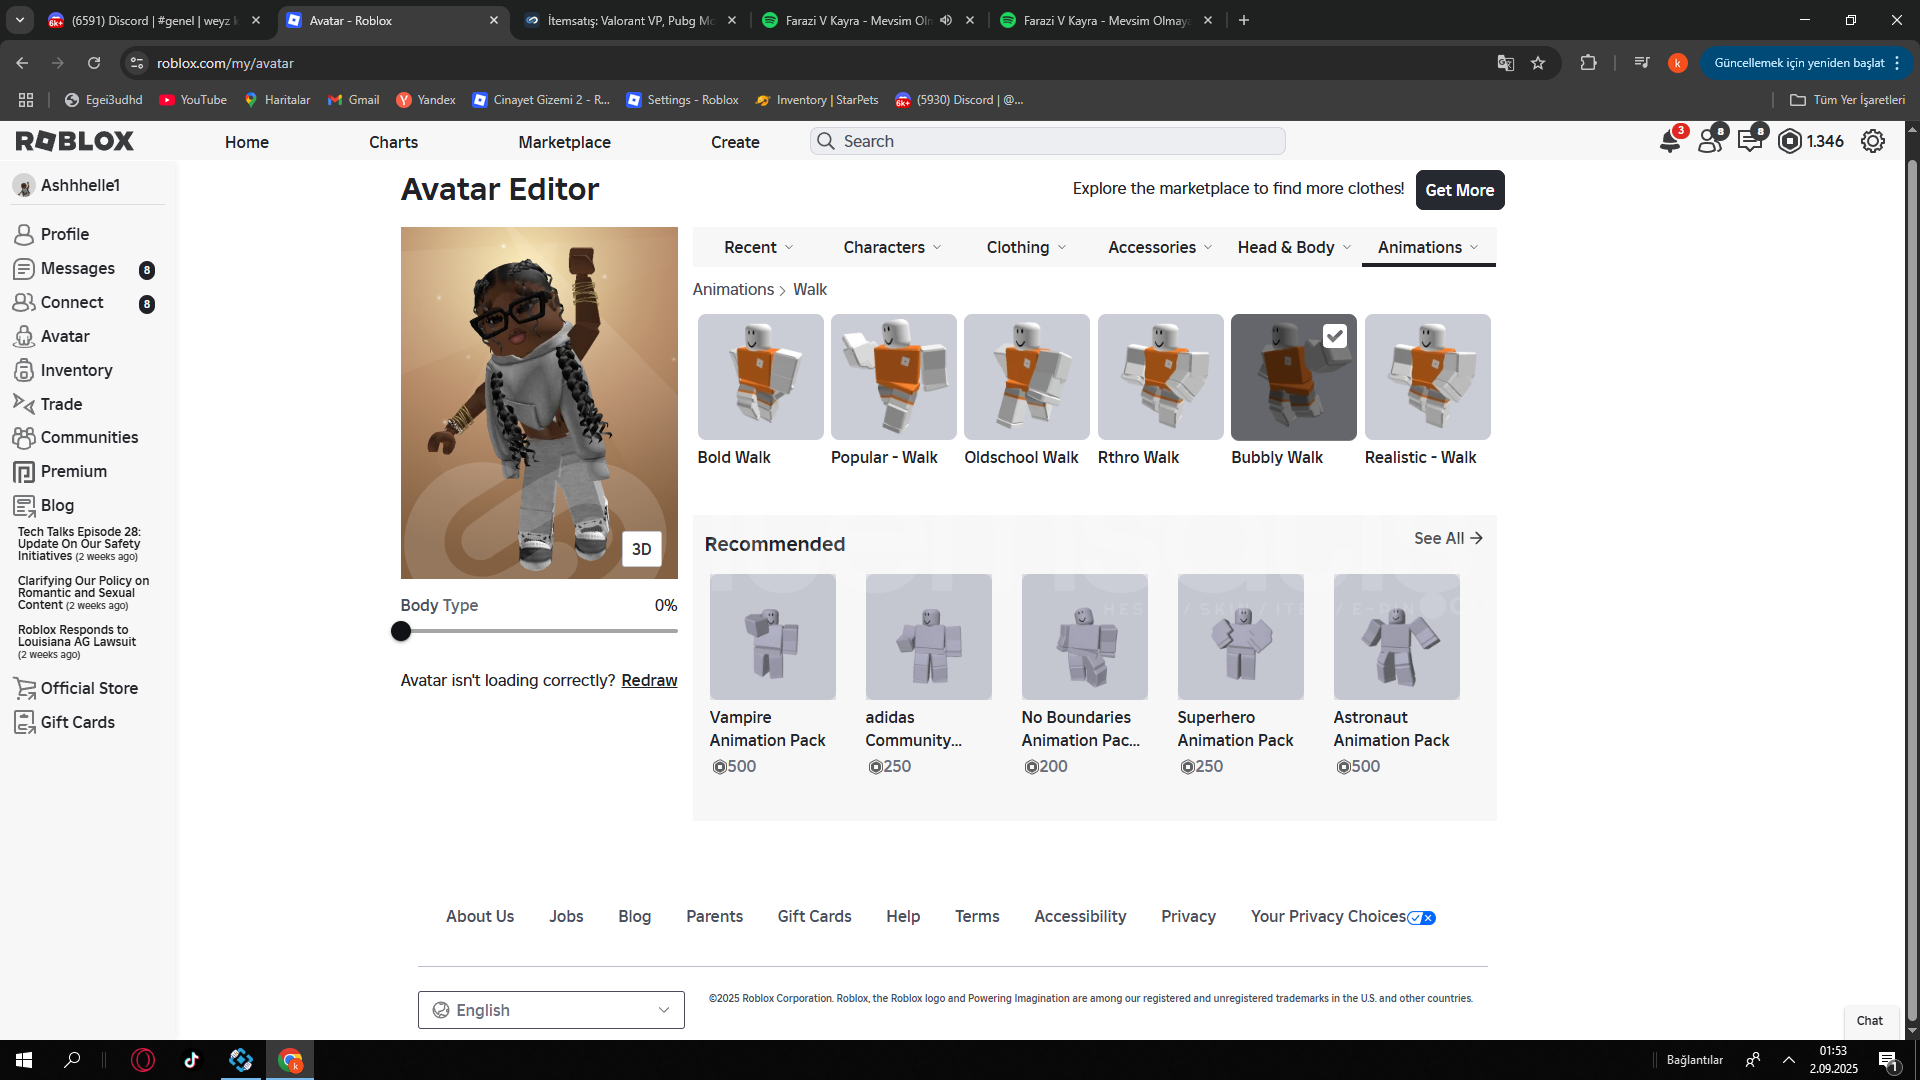Bookmark page with star icon

tap(1538, 63)
